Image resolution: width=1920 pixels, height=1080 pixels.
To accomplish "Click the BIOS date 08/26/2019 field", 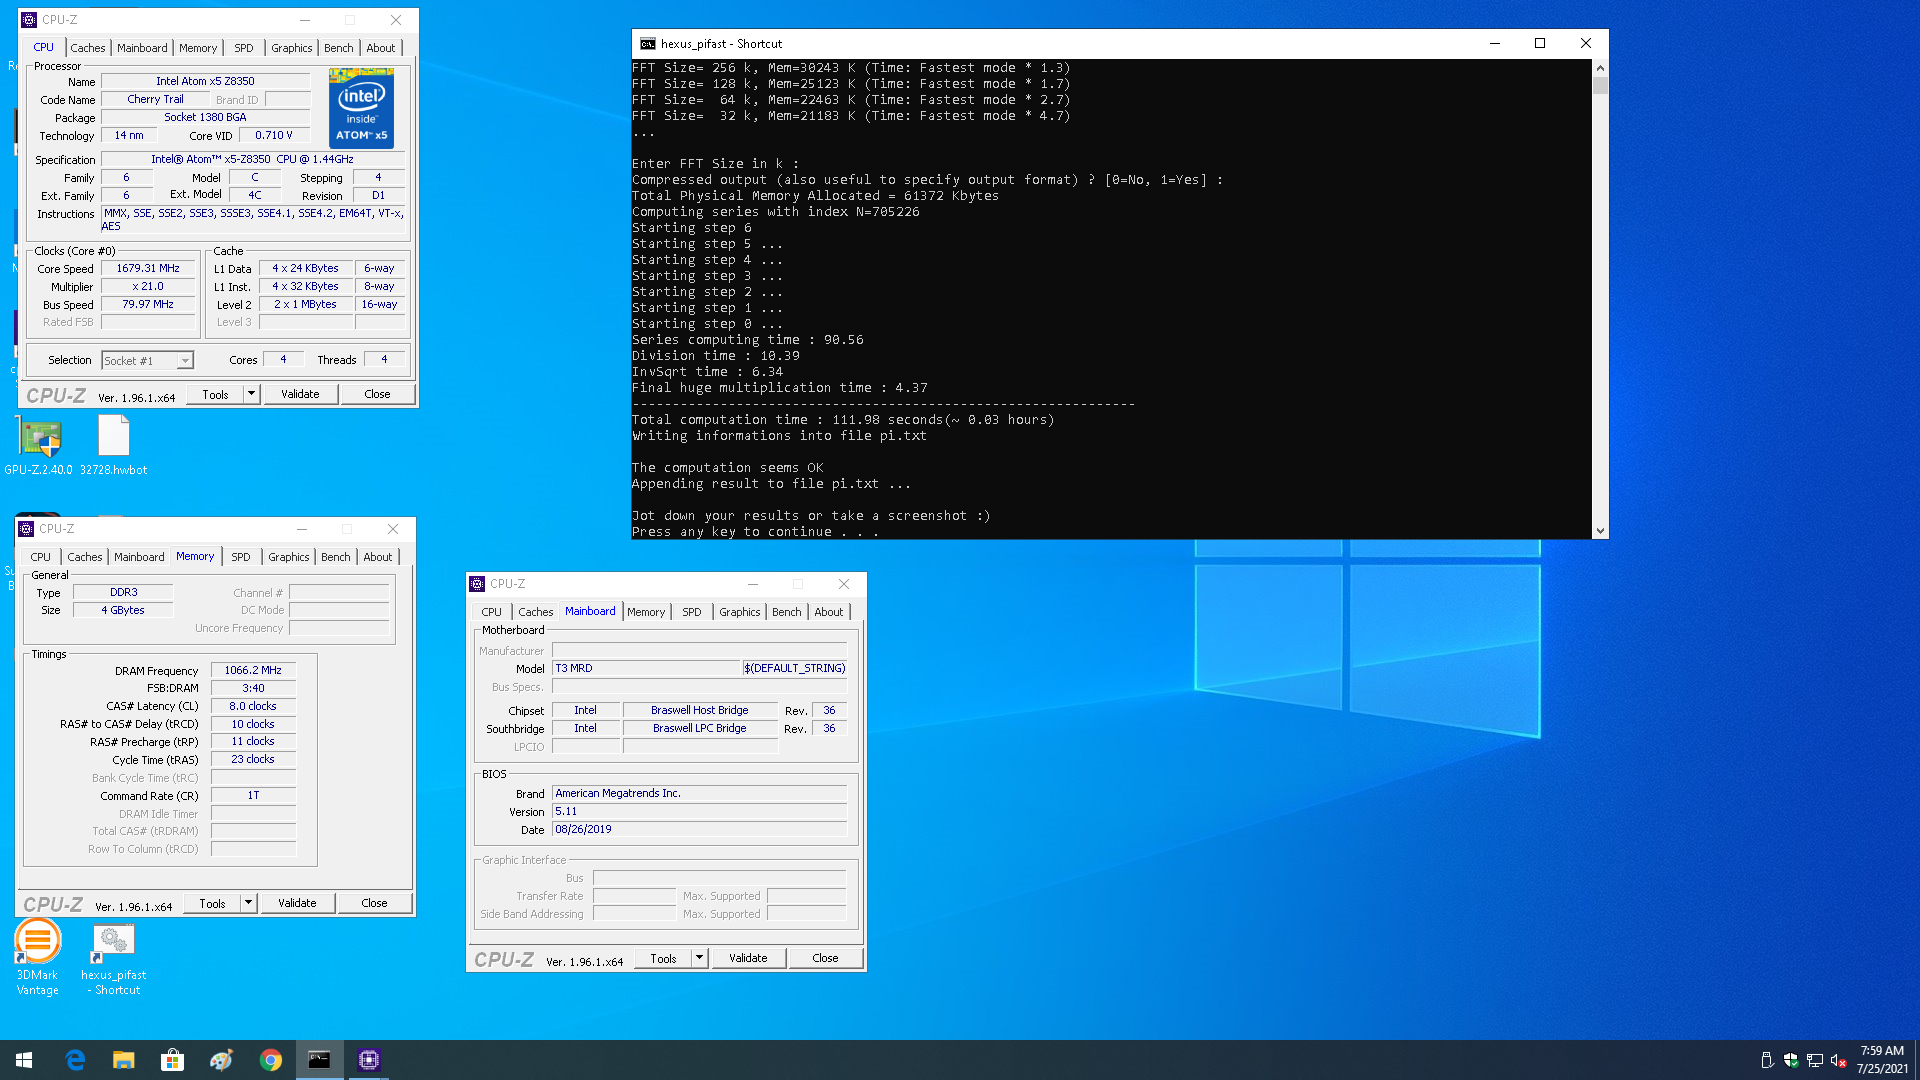I will coord(699,830).
